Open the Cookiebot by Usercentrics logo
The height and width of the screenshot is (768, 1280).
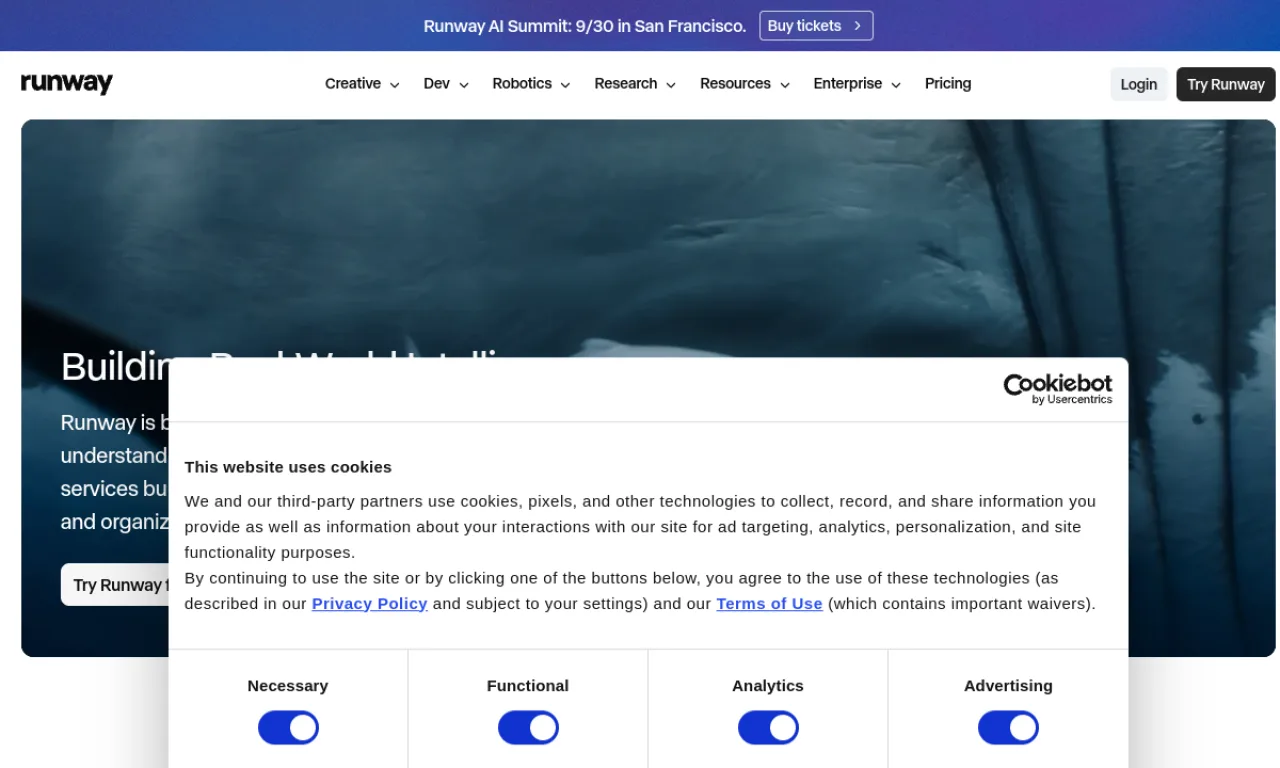(1058, 389)
